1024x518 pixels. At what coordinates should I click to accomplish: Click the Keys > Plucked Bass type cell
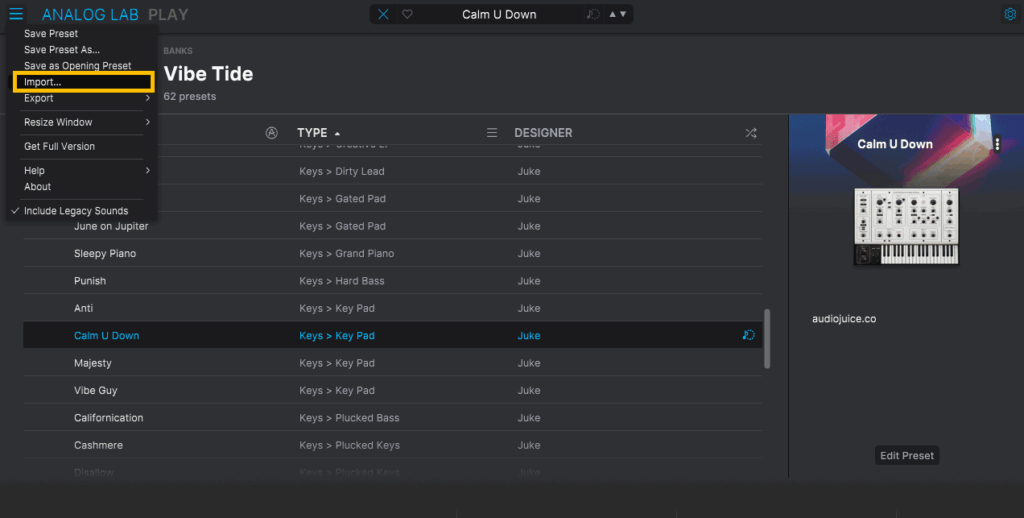pyautogui.click(x=349, y=418)
